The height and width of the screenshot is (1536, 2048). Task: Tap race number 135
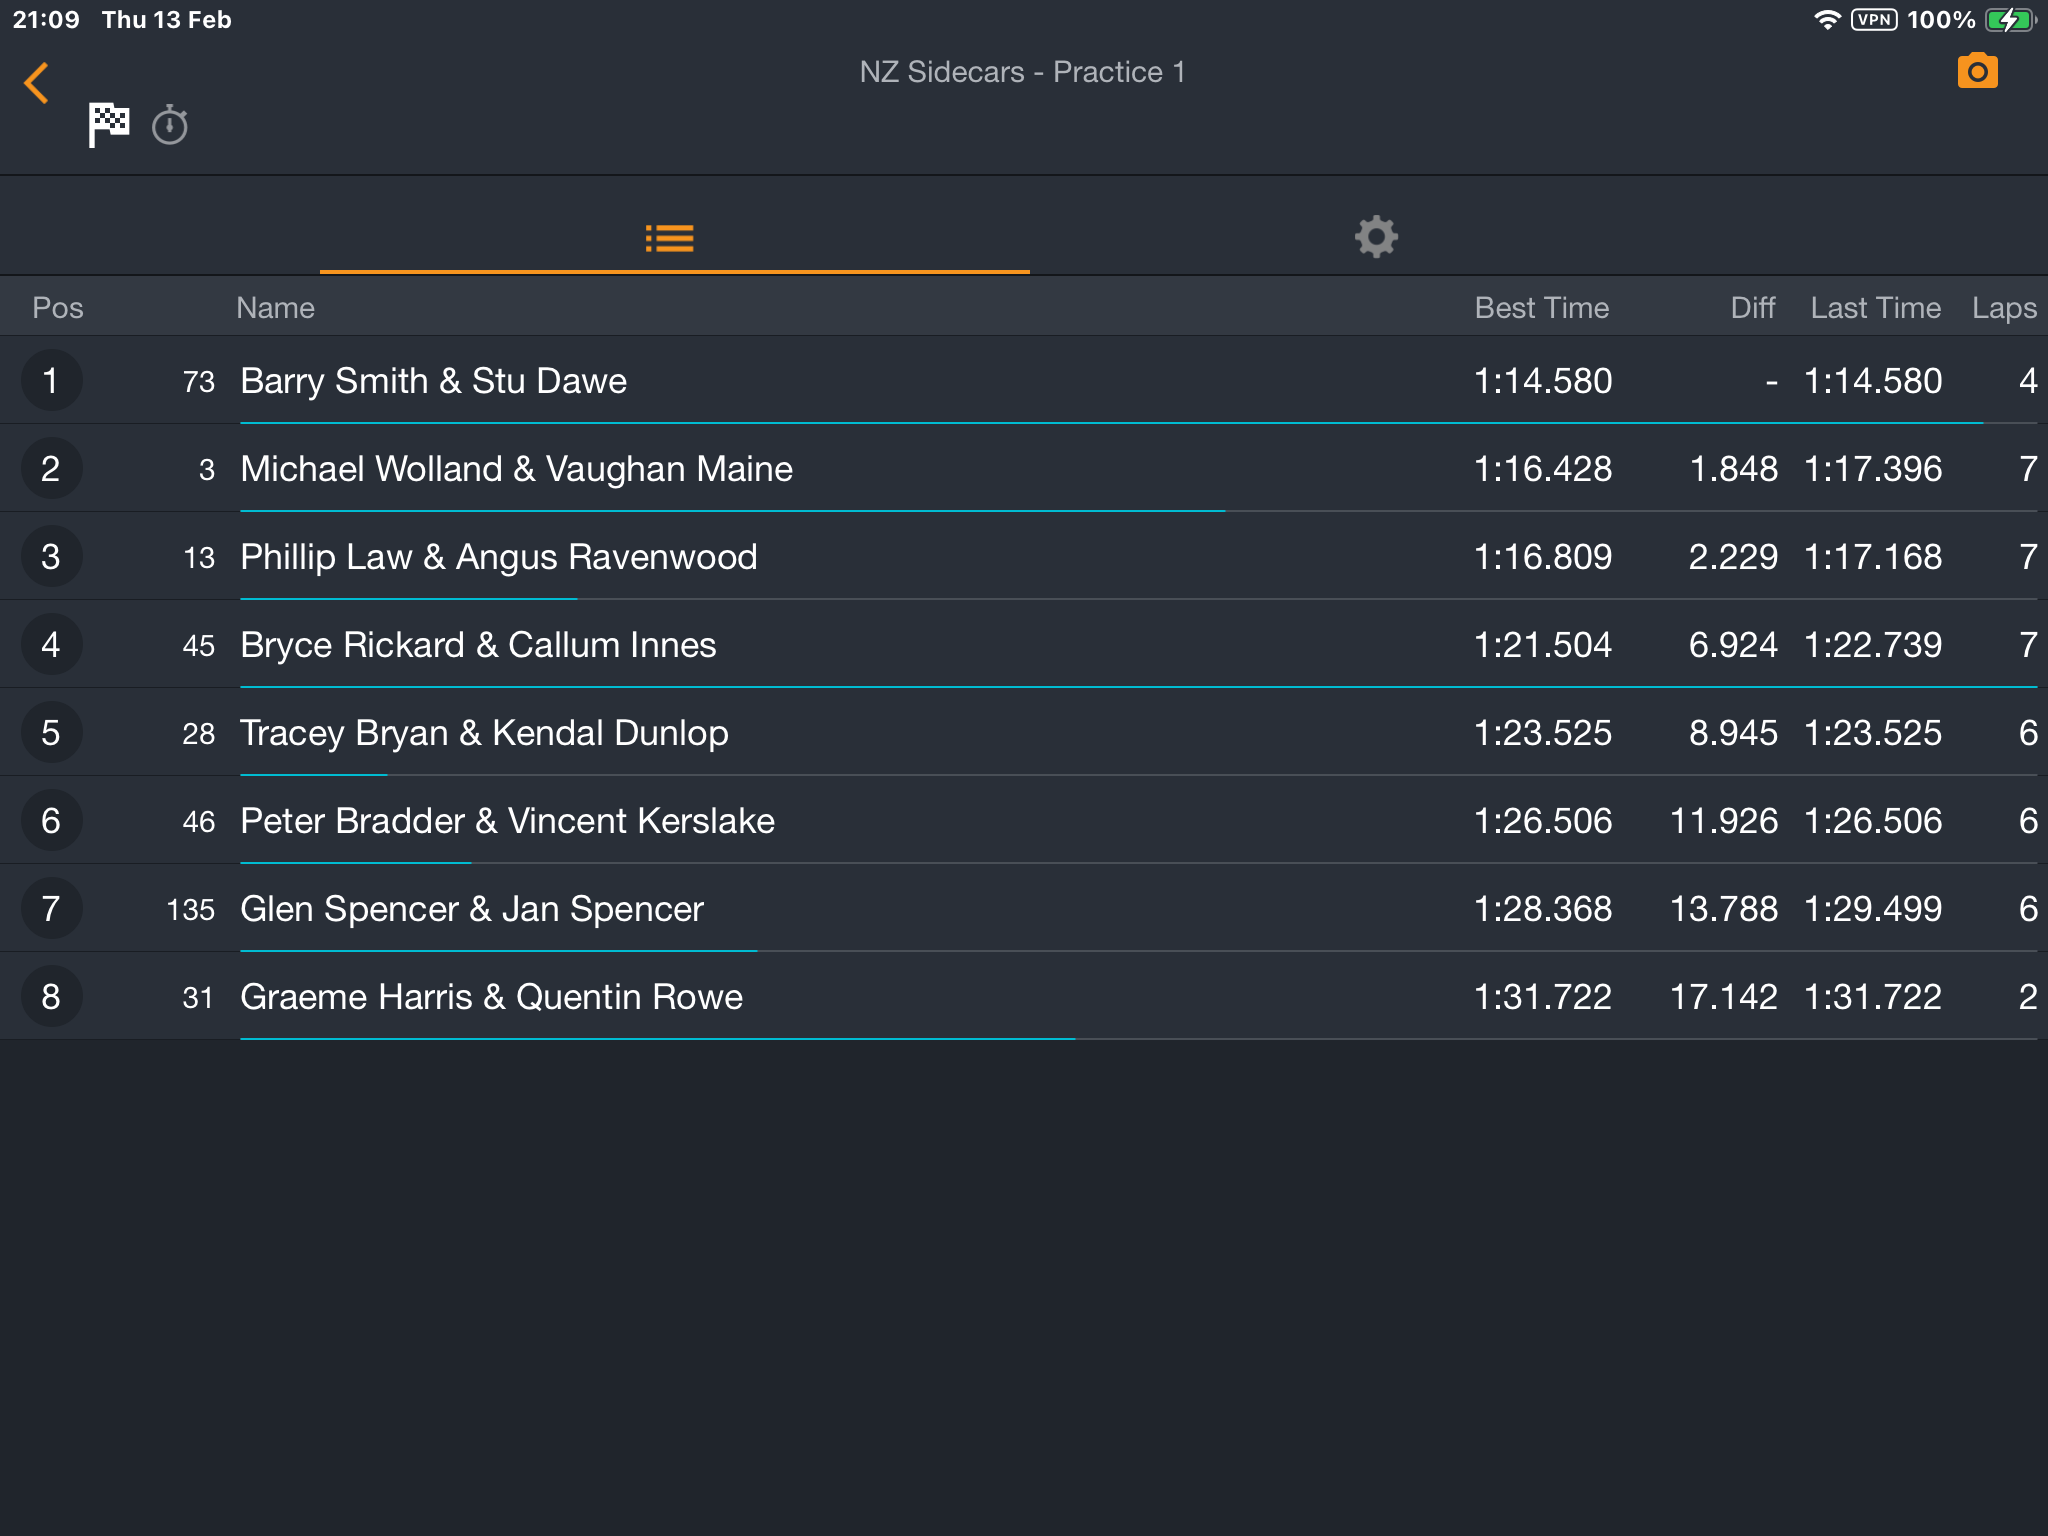click(x=191, y=910)
